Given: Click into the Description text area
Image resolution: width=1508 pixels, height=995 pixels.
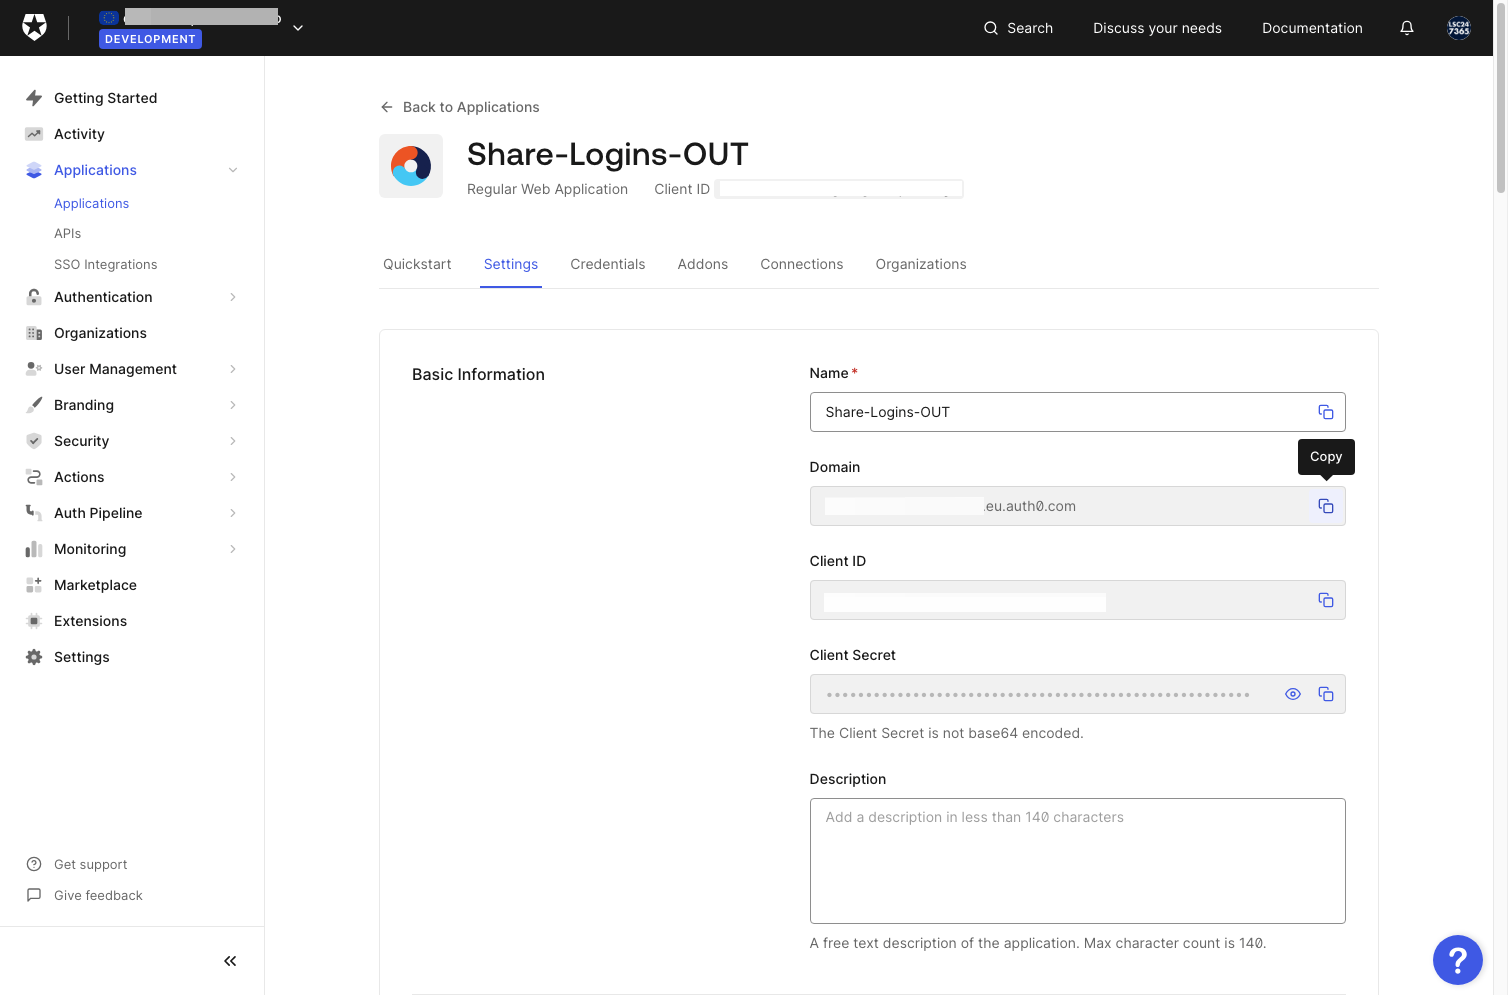Looking at the screenshot, I should pyautogui.click(x=1077, y=861).
